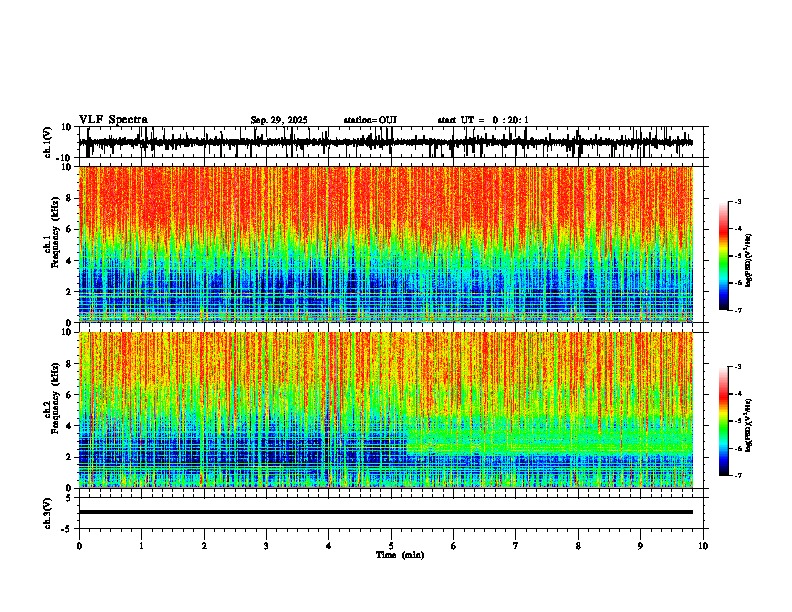792x612 pixels.
Task: Click time axis tick label "5"
Action: coord(391,546)
